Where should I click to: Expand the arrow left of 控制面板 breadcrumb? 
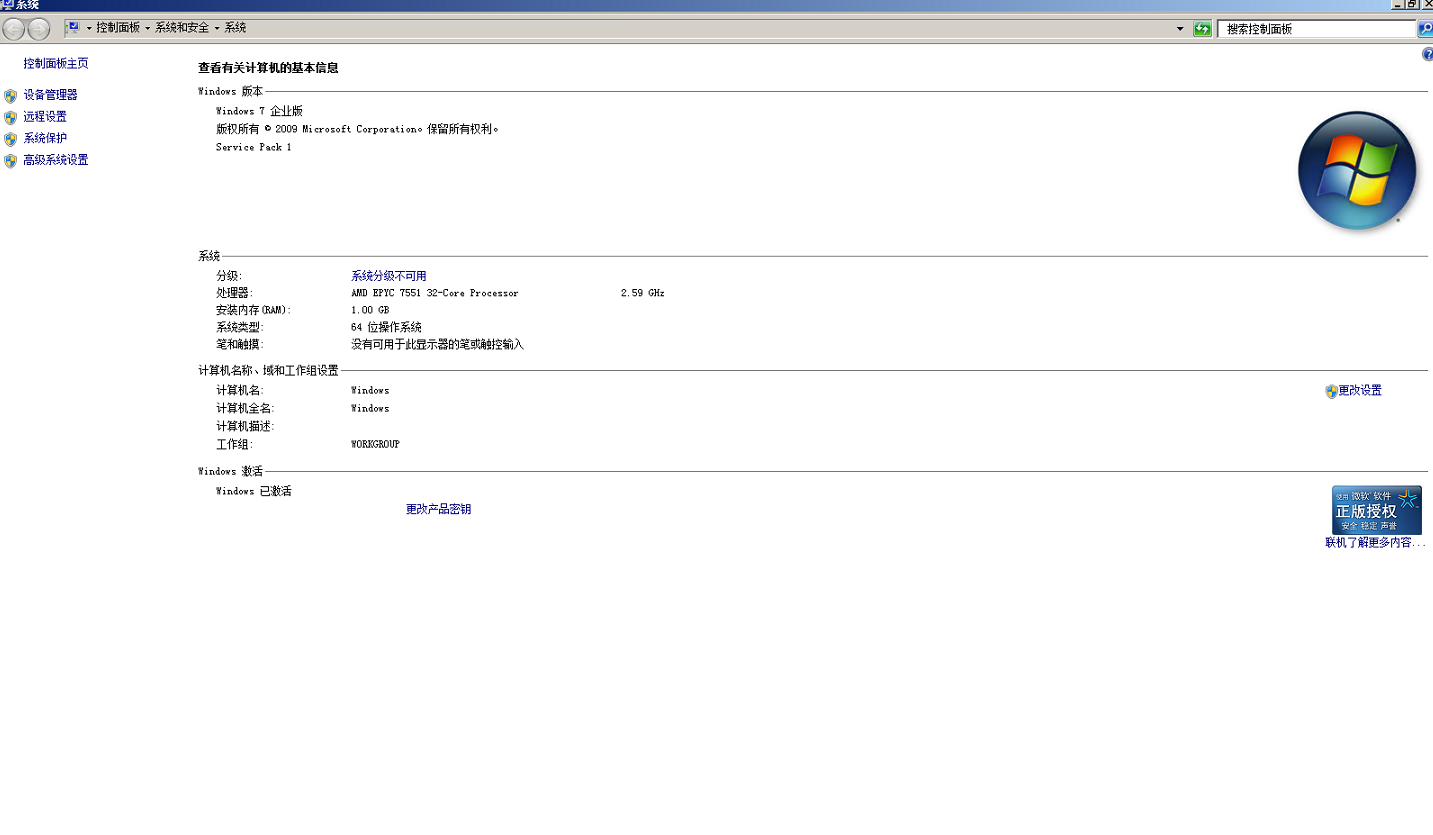coord(88,28)
